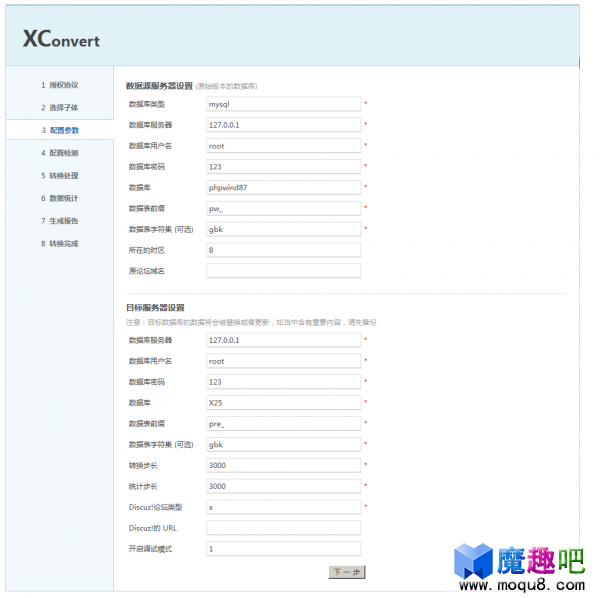Select step 4 配置检测
Image resolution: width=600 pixels, height=598 pixels.
60,153
